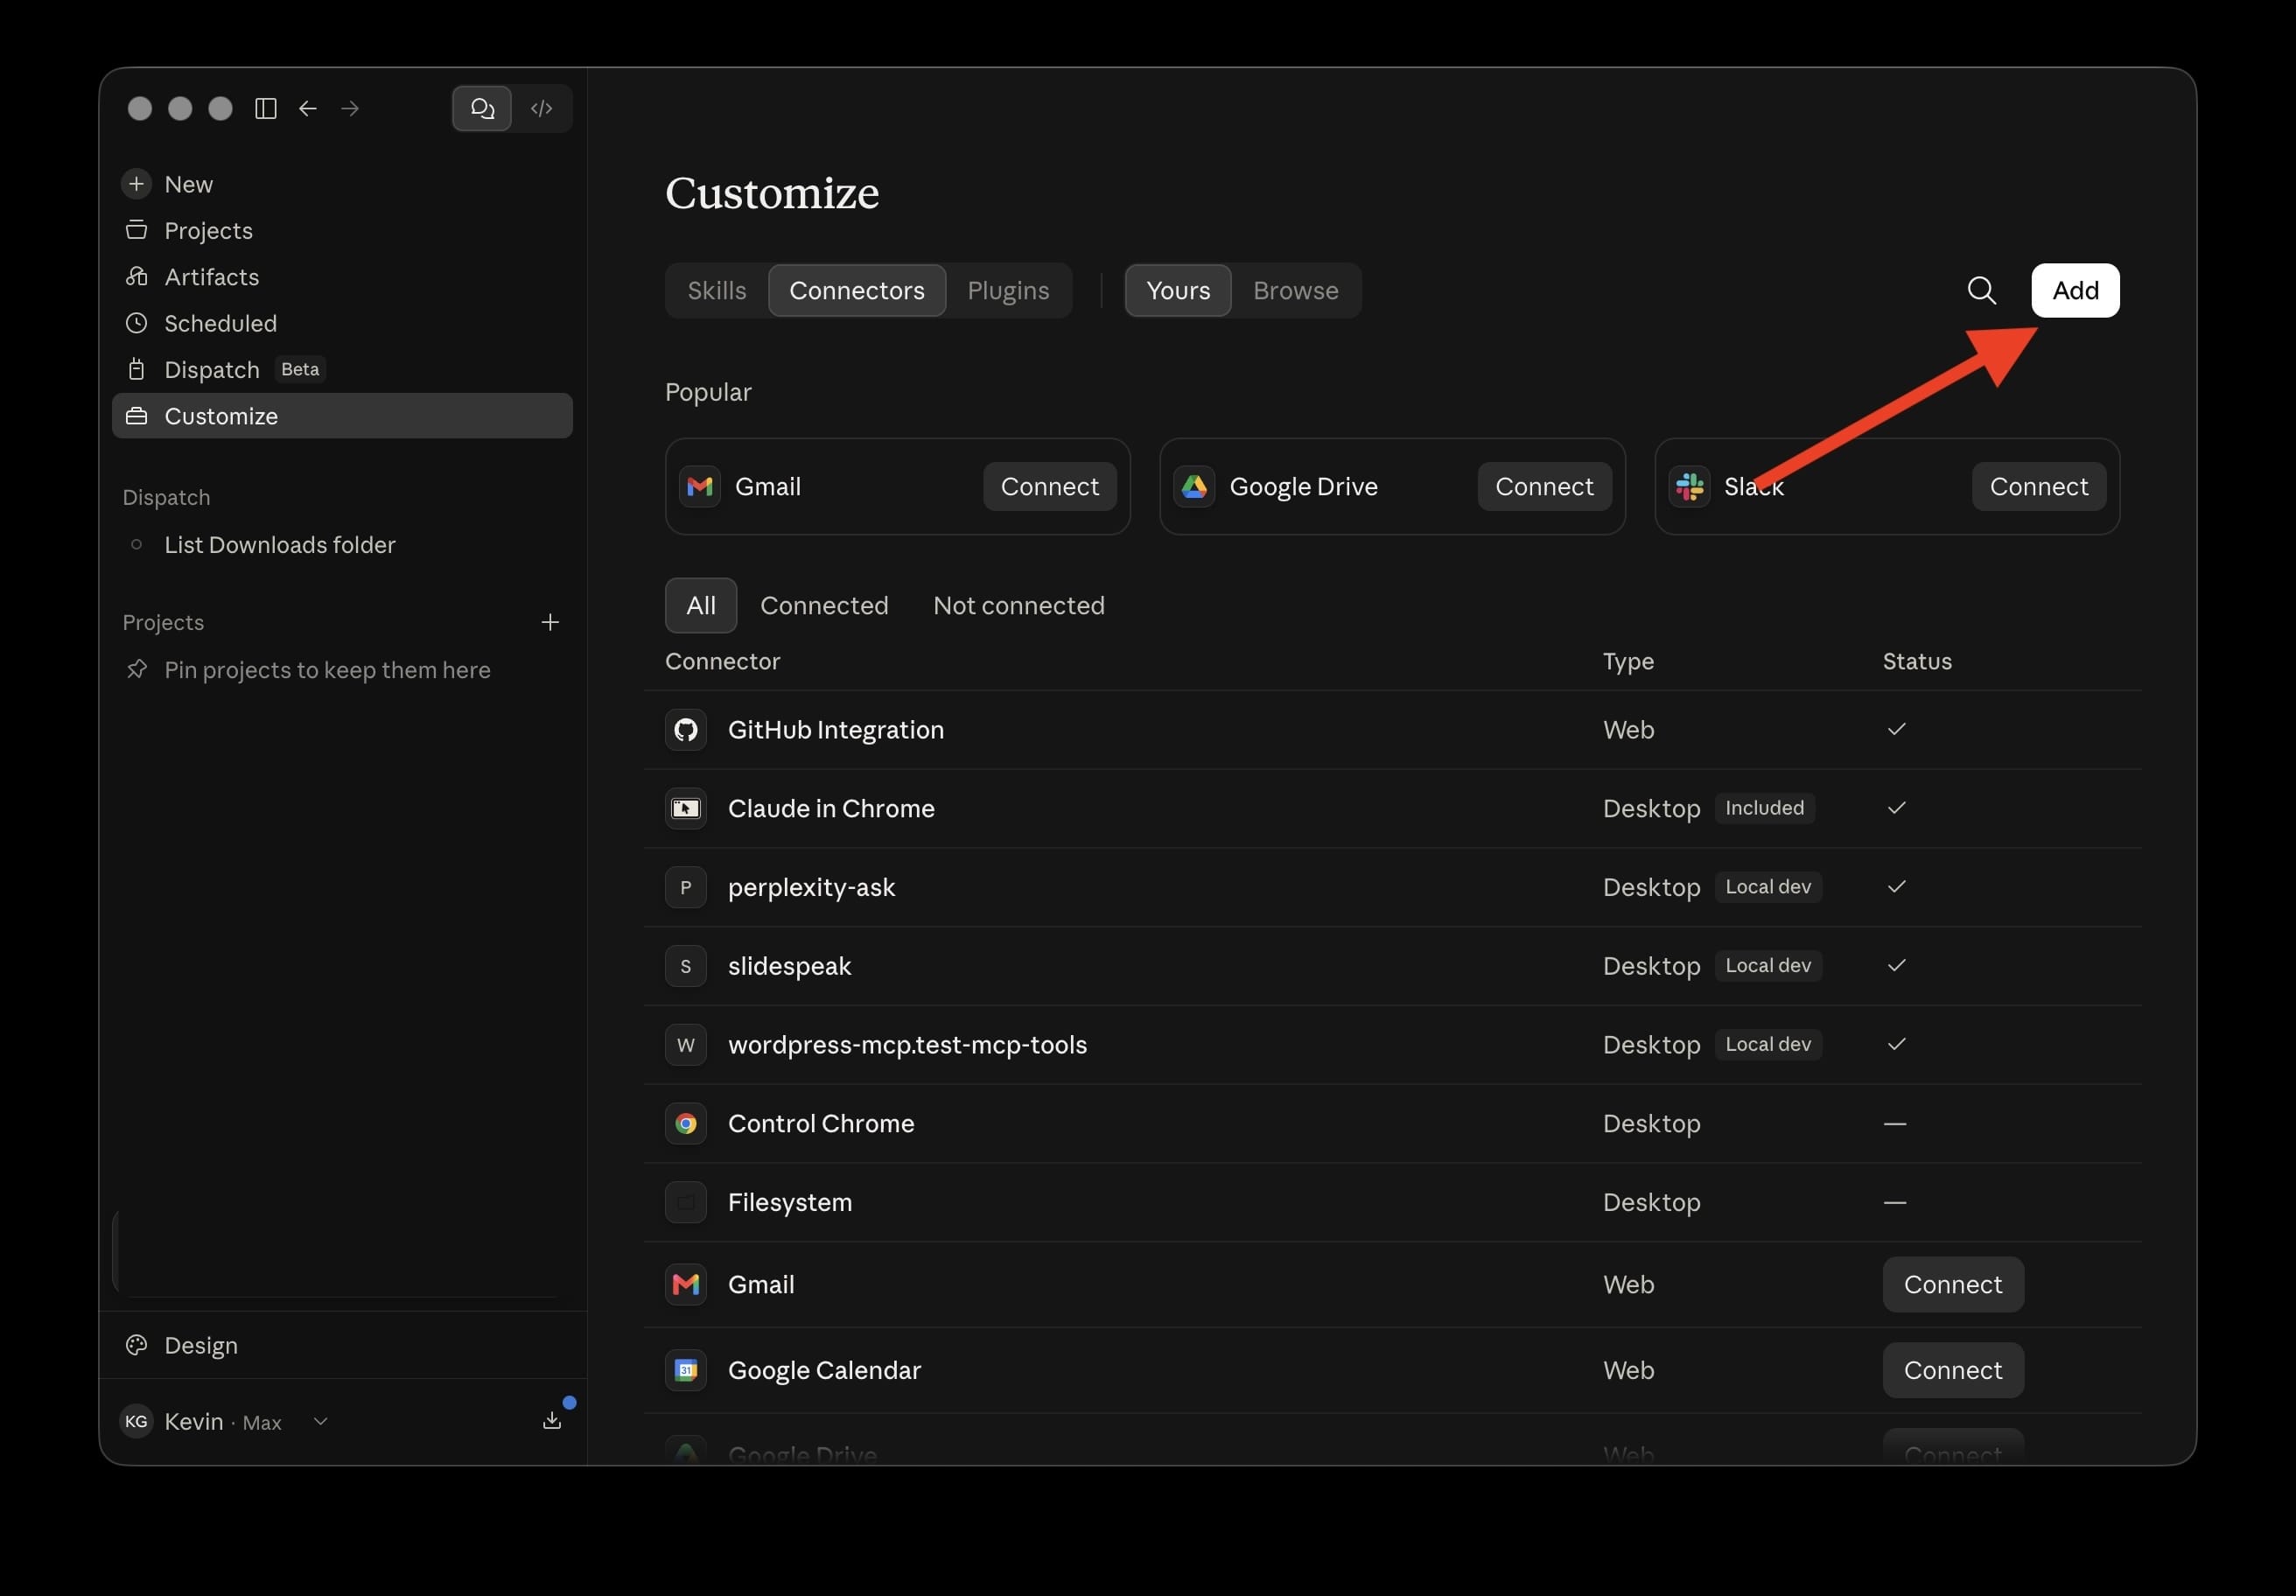Open the wordpress-mcp.test-mcp-tools connector
Screen dimensions: 2296x1596
pyautogui.click(x=1392, y=1045)
